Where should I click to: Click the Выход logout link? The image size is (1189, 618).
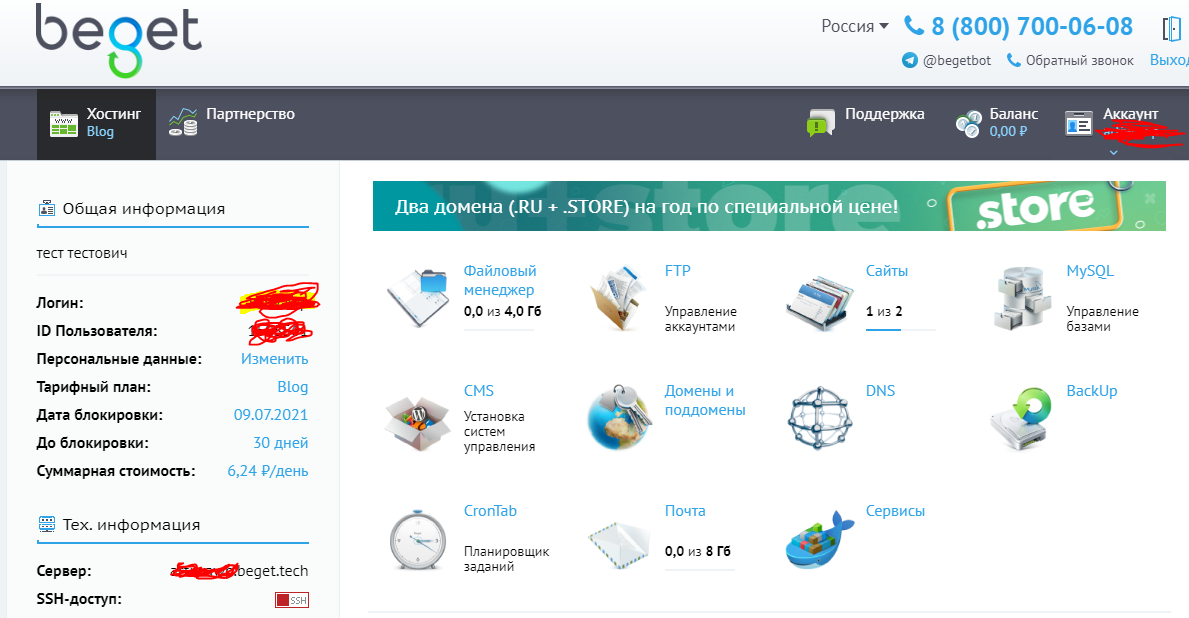coord(1169,61)
